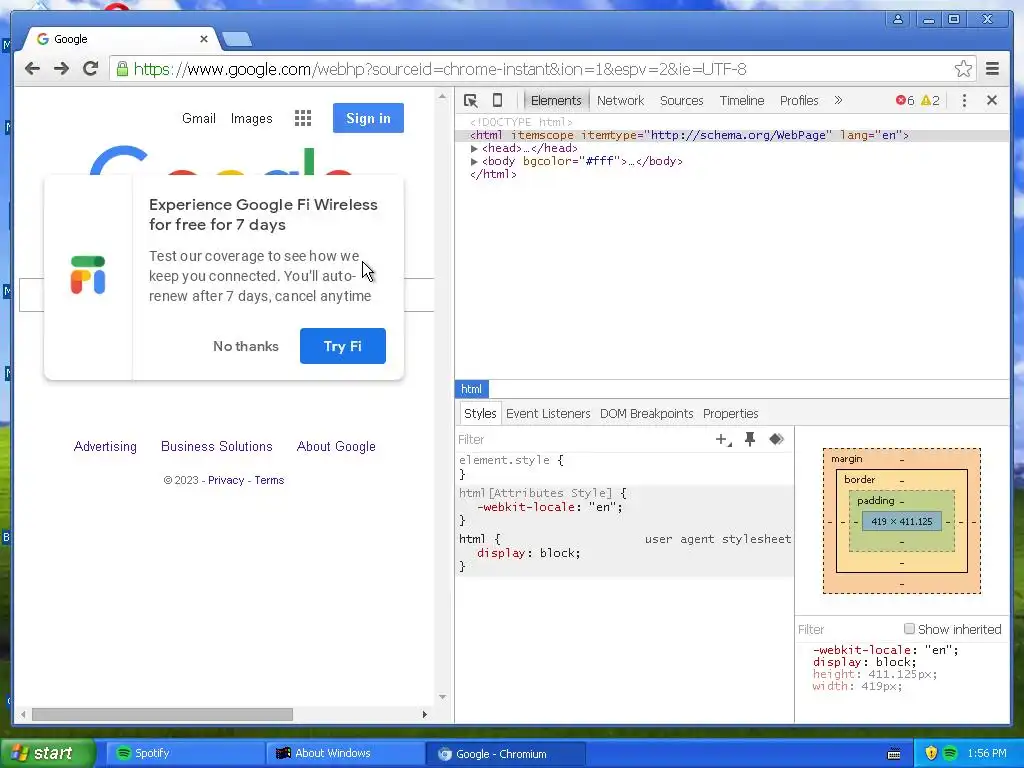Open the Timeline tab
Image resolution: width=1024 pixels, height=768 pixels.
(742, 101)
